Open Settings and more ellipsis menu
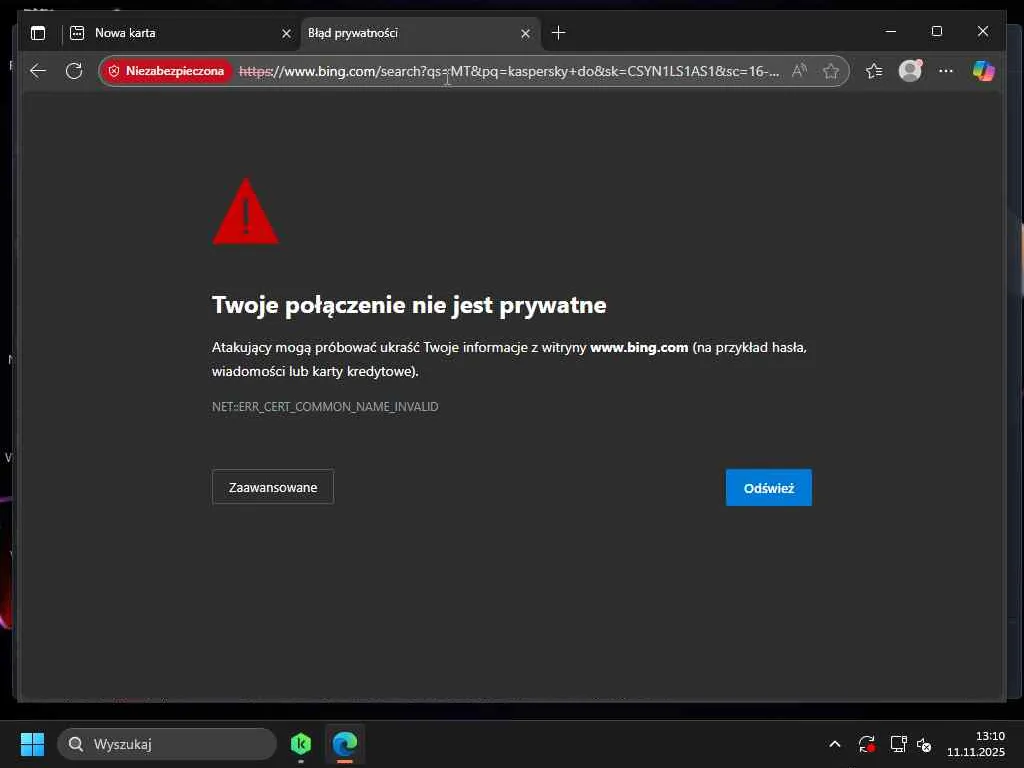Viewport: 1024px width, 768px height. pyautogui.click(x=946, y=71)
